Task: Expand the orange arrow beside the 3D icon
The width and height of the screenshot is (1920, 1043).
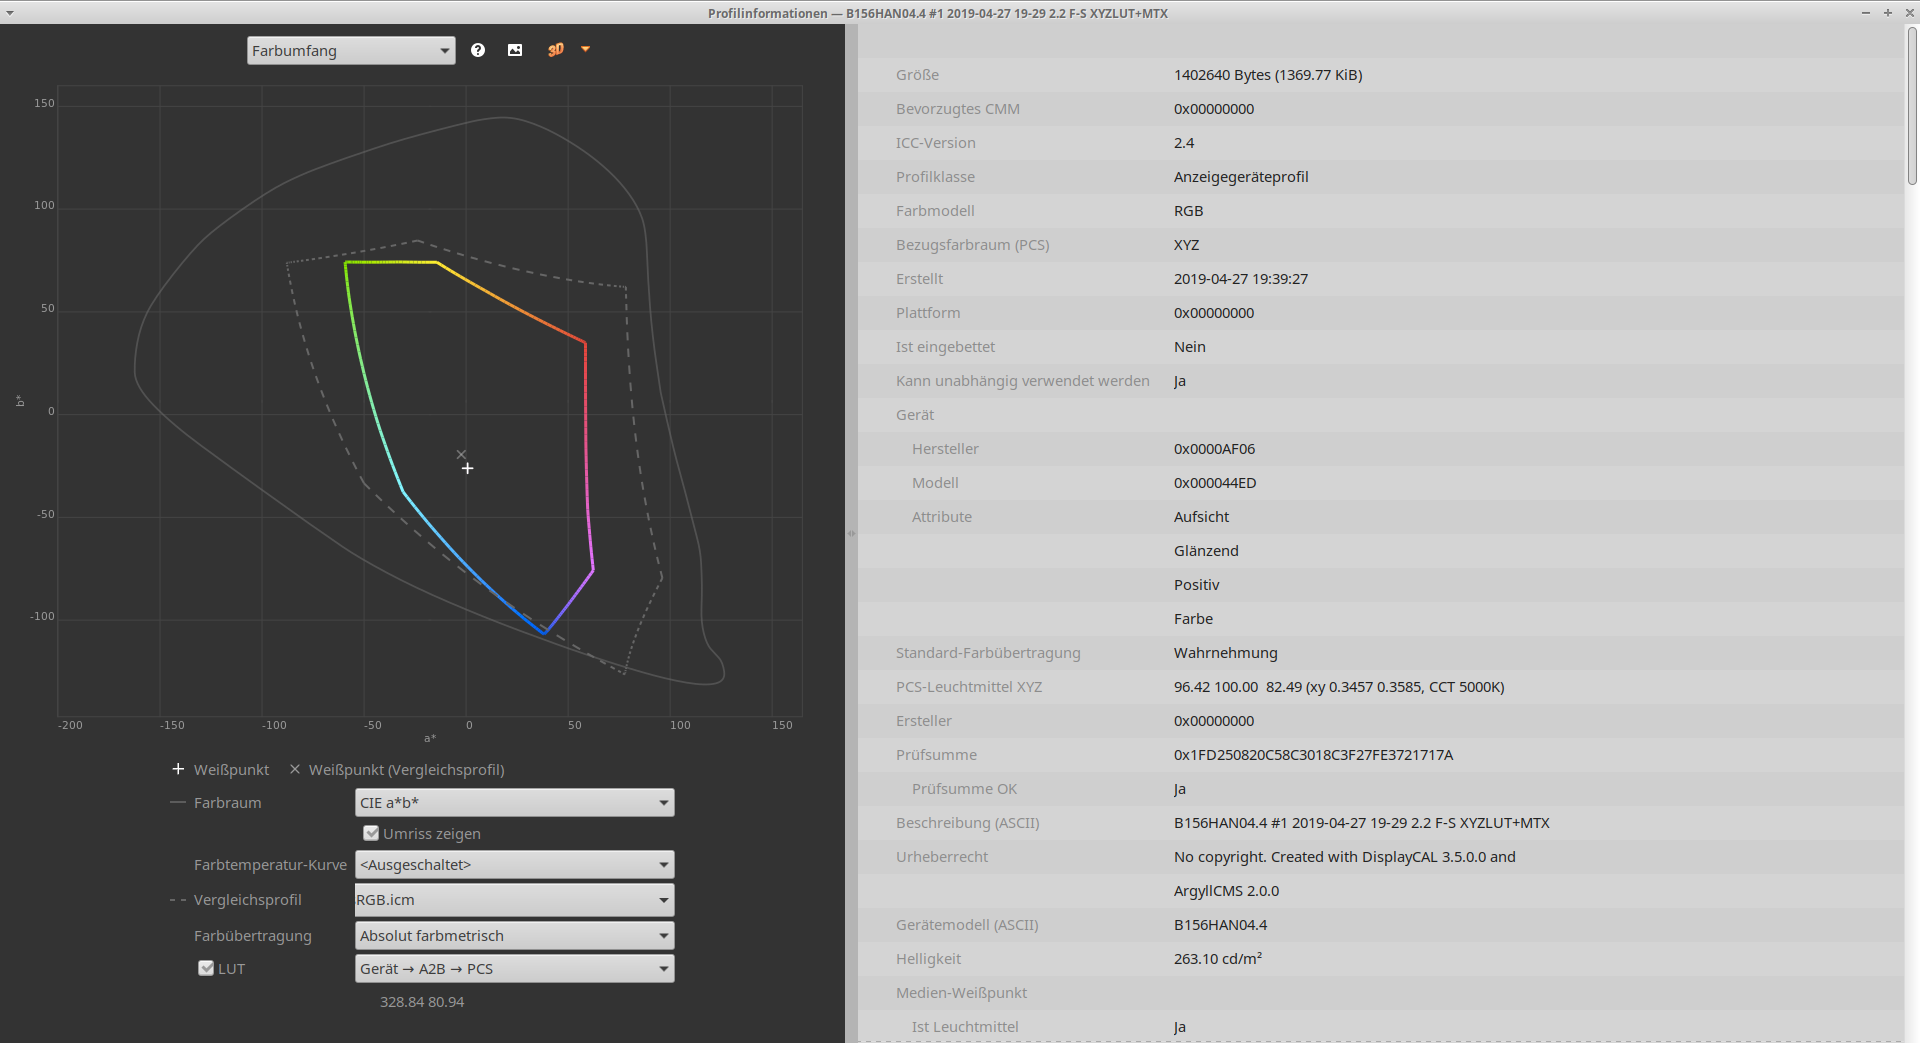Action: 586,49
